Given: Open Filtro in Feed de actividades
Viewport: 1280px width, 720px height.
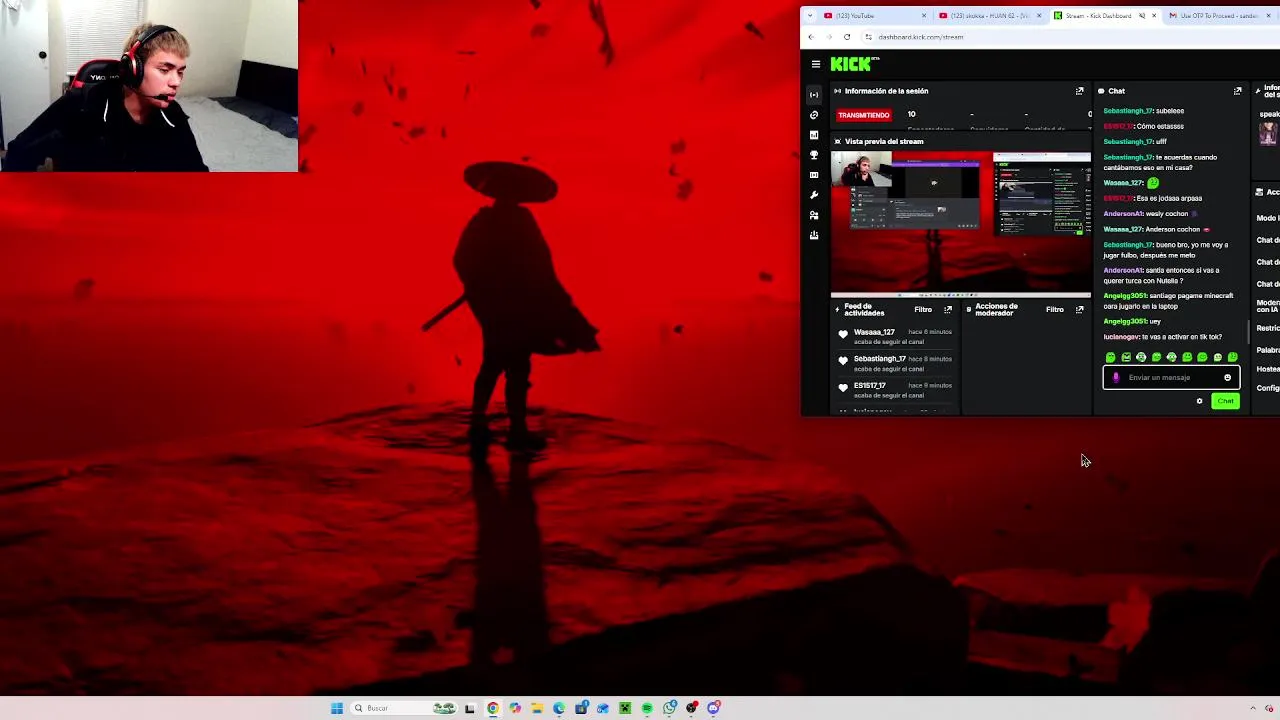Looking at the screenshot, I should pyautogui.click(x=923, y=310).
